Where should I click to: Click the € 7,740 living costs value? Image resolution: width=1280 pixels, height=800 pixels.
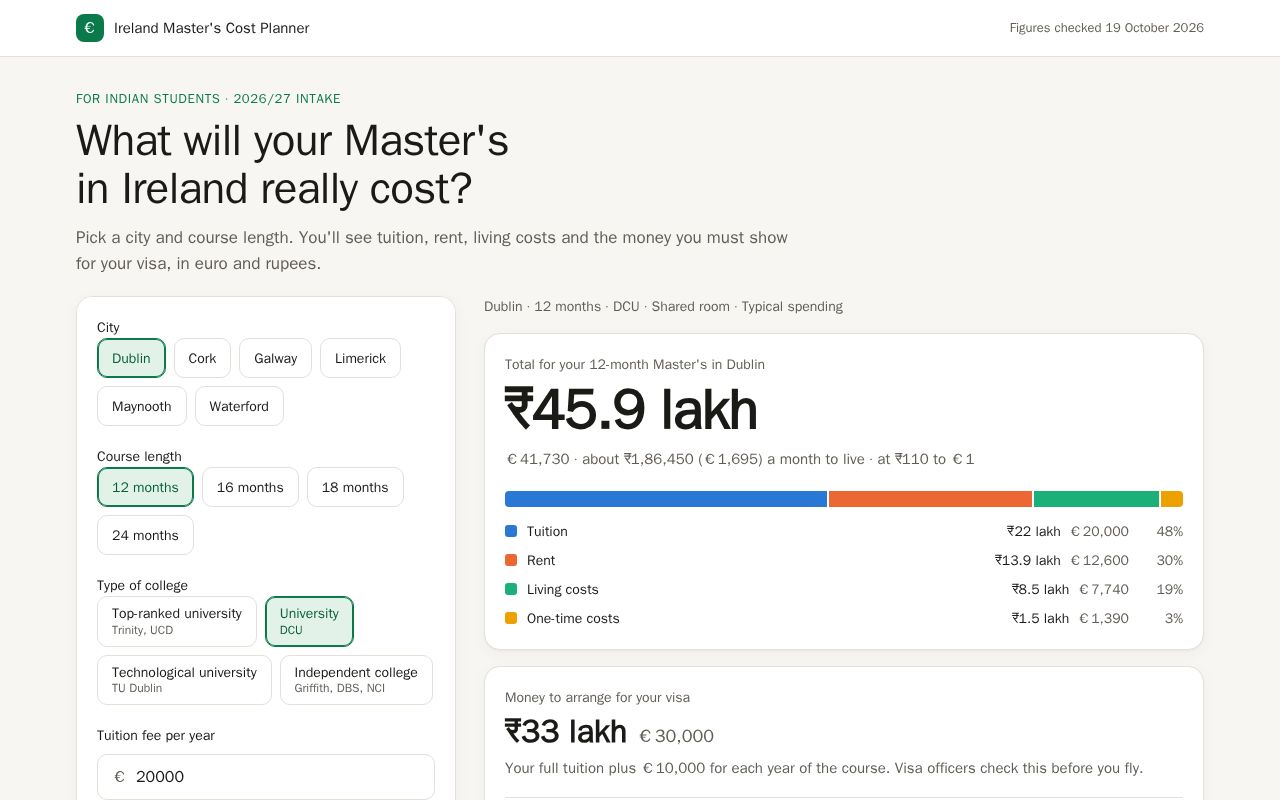pyautogui.click(x=1104, y=589)
